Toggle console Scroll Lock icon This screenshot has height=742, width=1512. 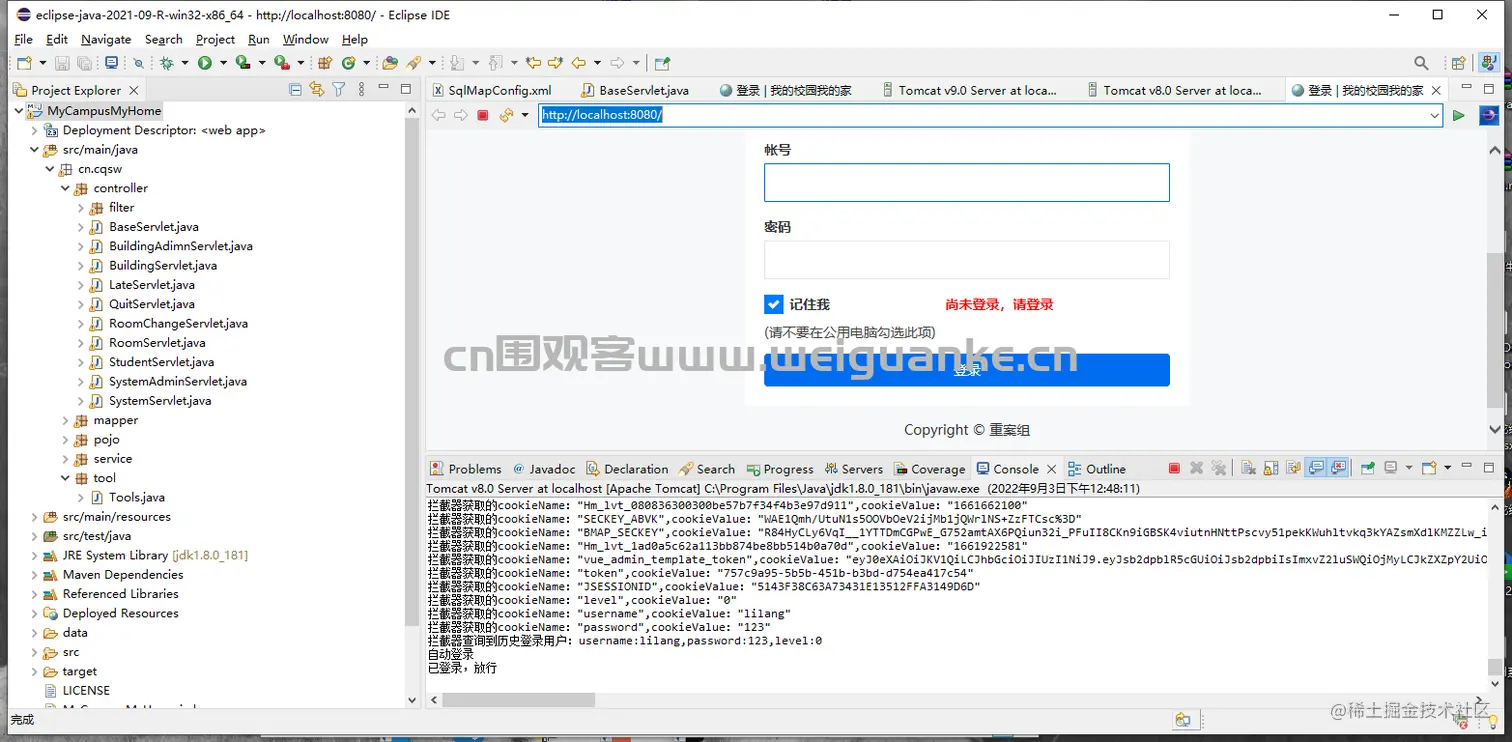click(1271, 468)
